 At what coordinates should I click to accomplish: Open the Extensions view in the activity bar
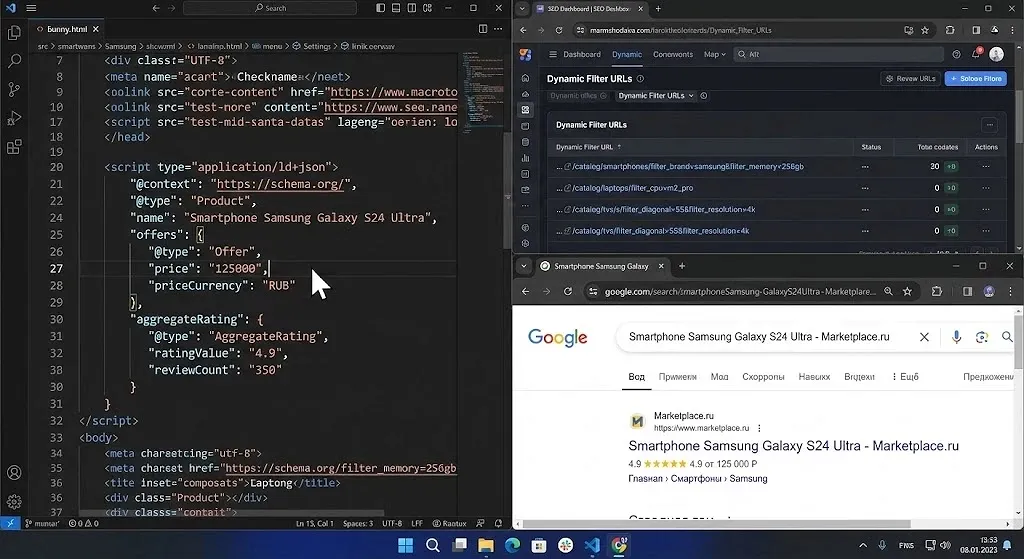pos(14,147)
